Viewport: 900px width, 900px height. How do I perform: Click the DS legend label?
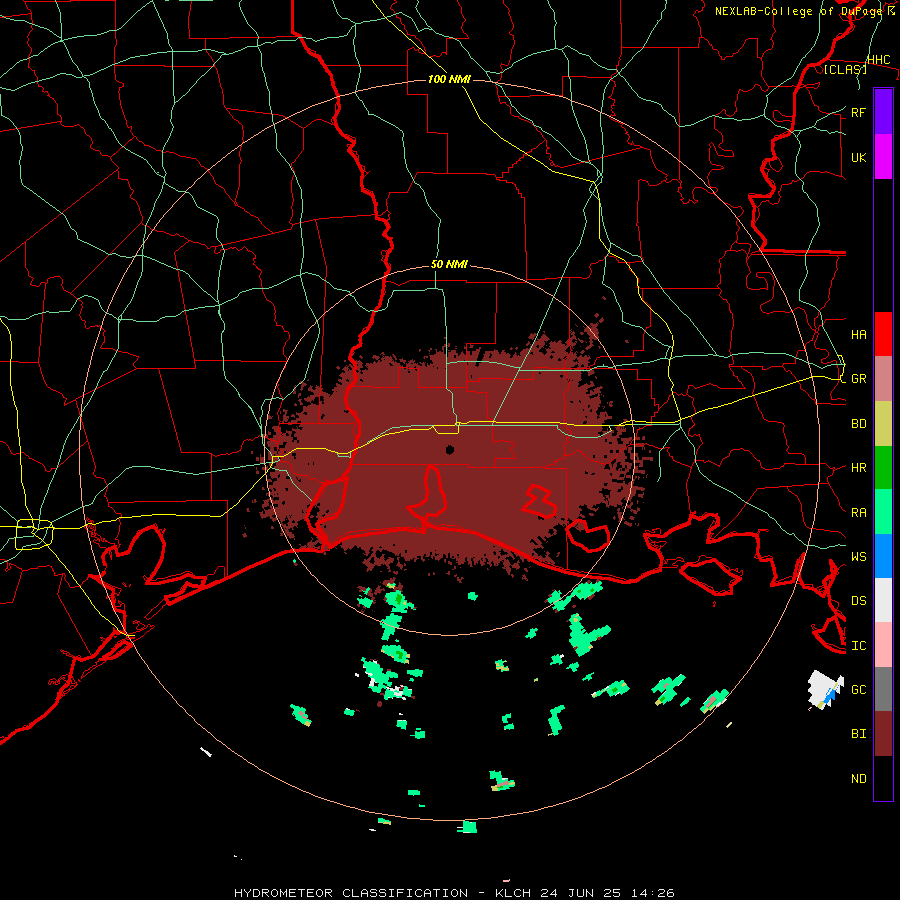(x=858, y=601)
